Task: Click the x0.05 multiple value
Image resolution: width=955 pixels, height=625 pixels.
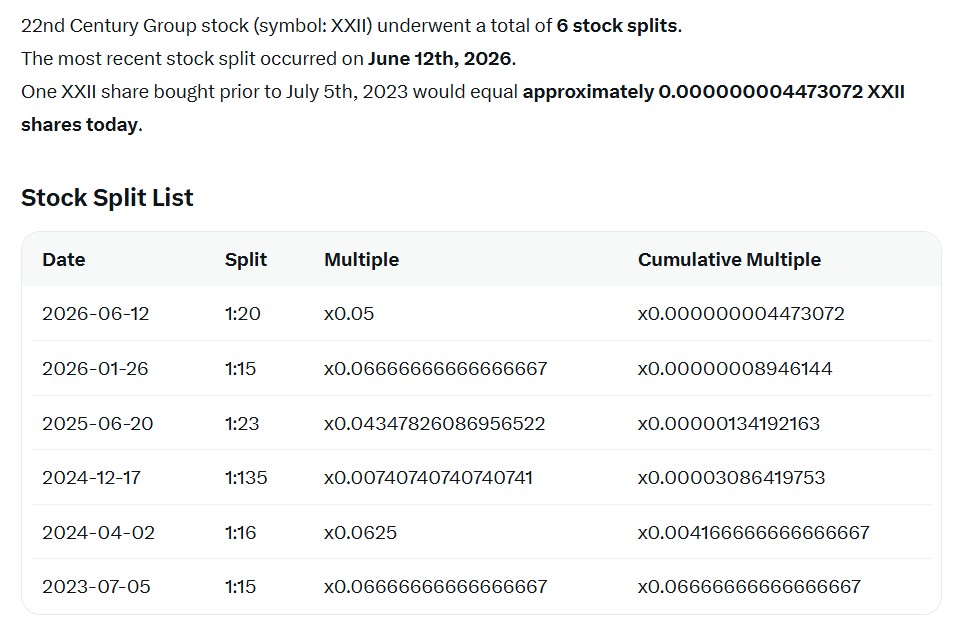Action: pyautogui.click(x=349, y=314)
